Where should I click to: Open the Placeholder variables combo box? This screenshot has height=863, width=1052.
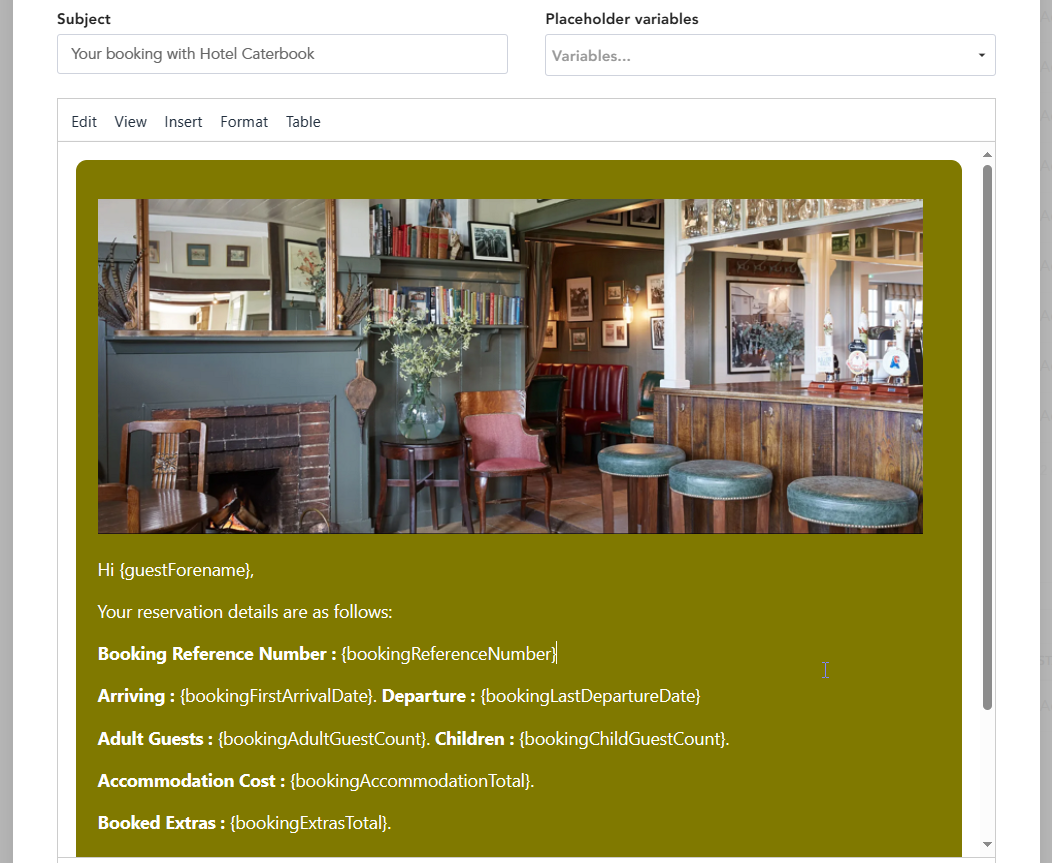(x=770, y=55)
